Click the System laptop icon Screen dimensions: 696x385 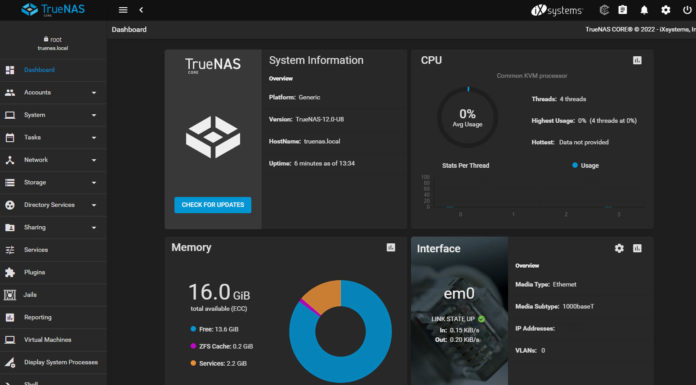point(10,115)
